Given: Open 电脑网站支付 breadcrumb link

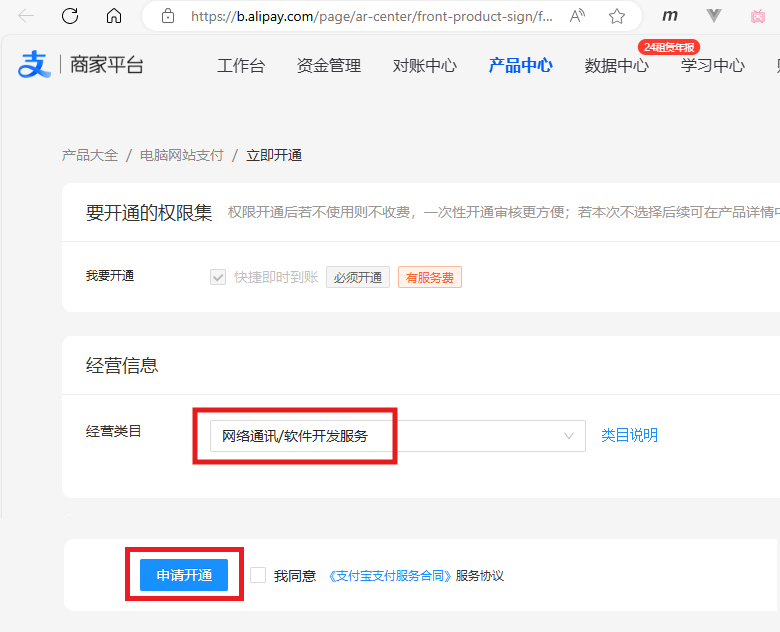Looking at the screenshot, I should click(182, 155).
